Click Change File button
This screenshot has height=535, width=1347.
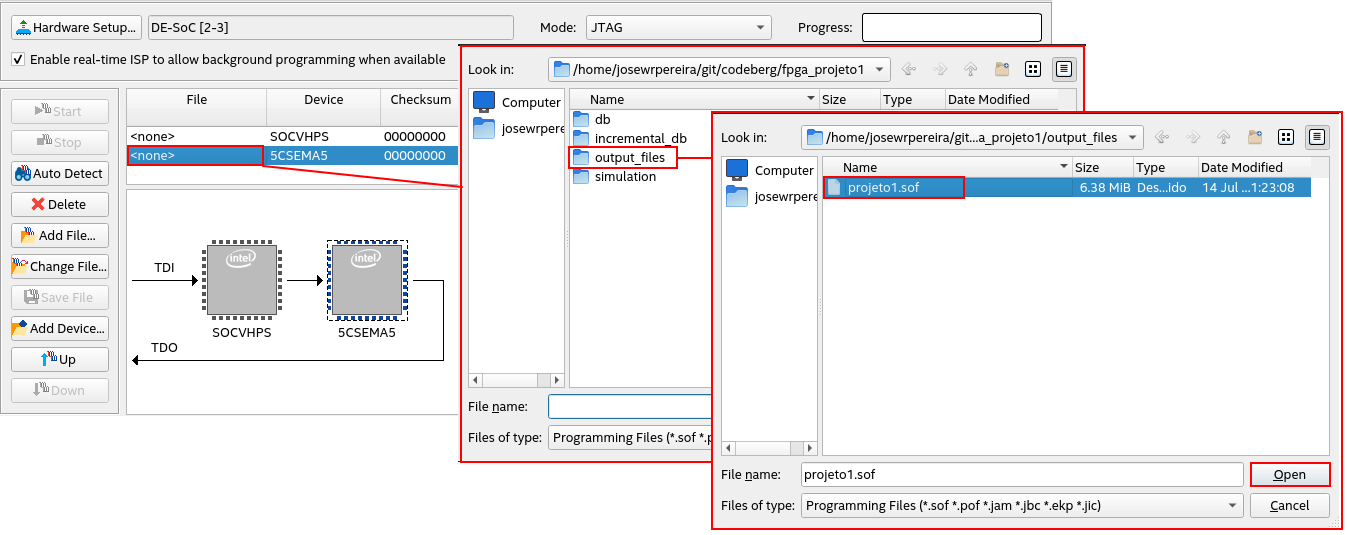pos(59,266)
